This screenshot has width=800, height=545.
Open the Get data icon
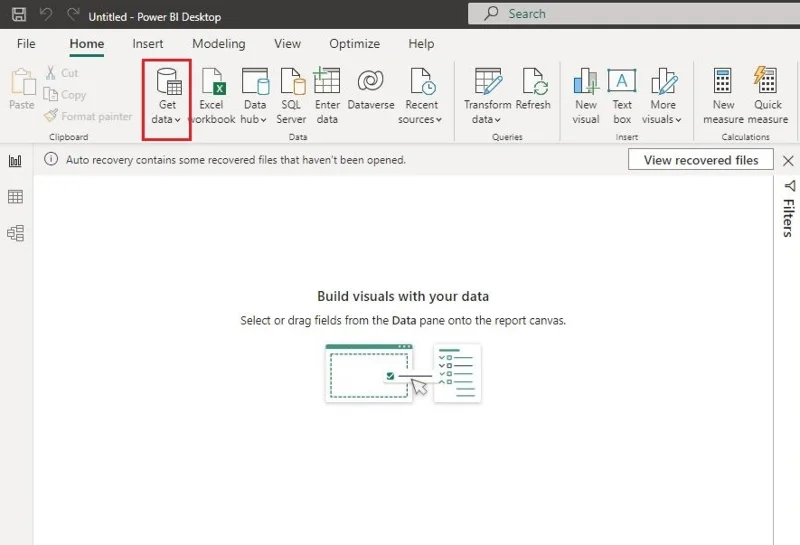[169, 82]
